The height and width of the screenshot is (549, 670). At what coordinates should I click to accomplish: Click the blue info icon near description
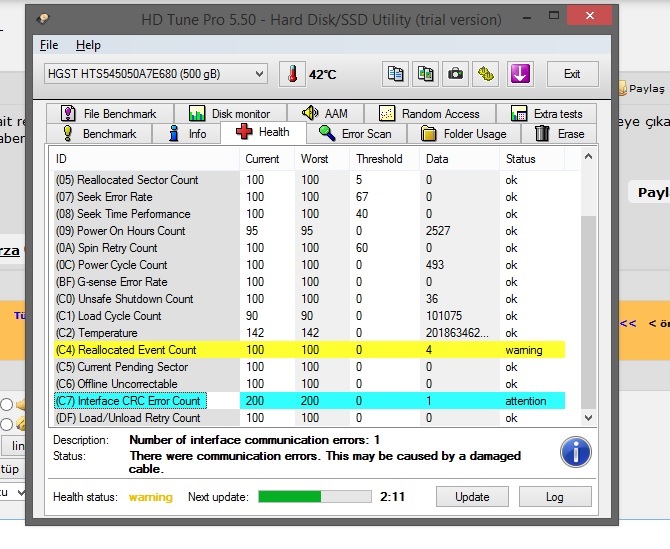576,452
